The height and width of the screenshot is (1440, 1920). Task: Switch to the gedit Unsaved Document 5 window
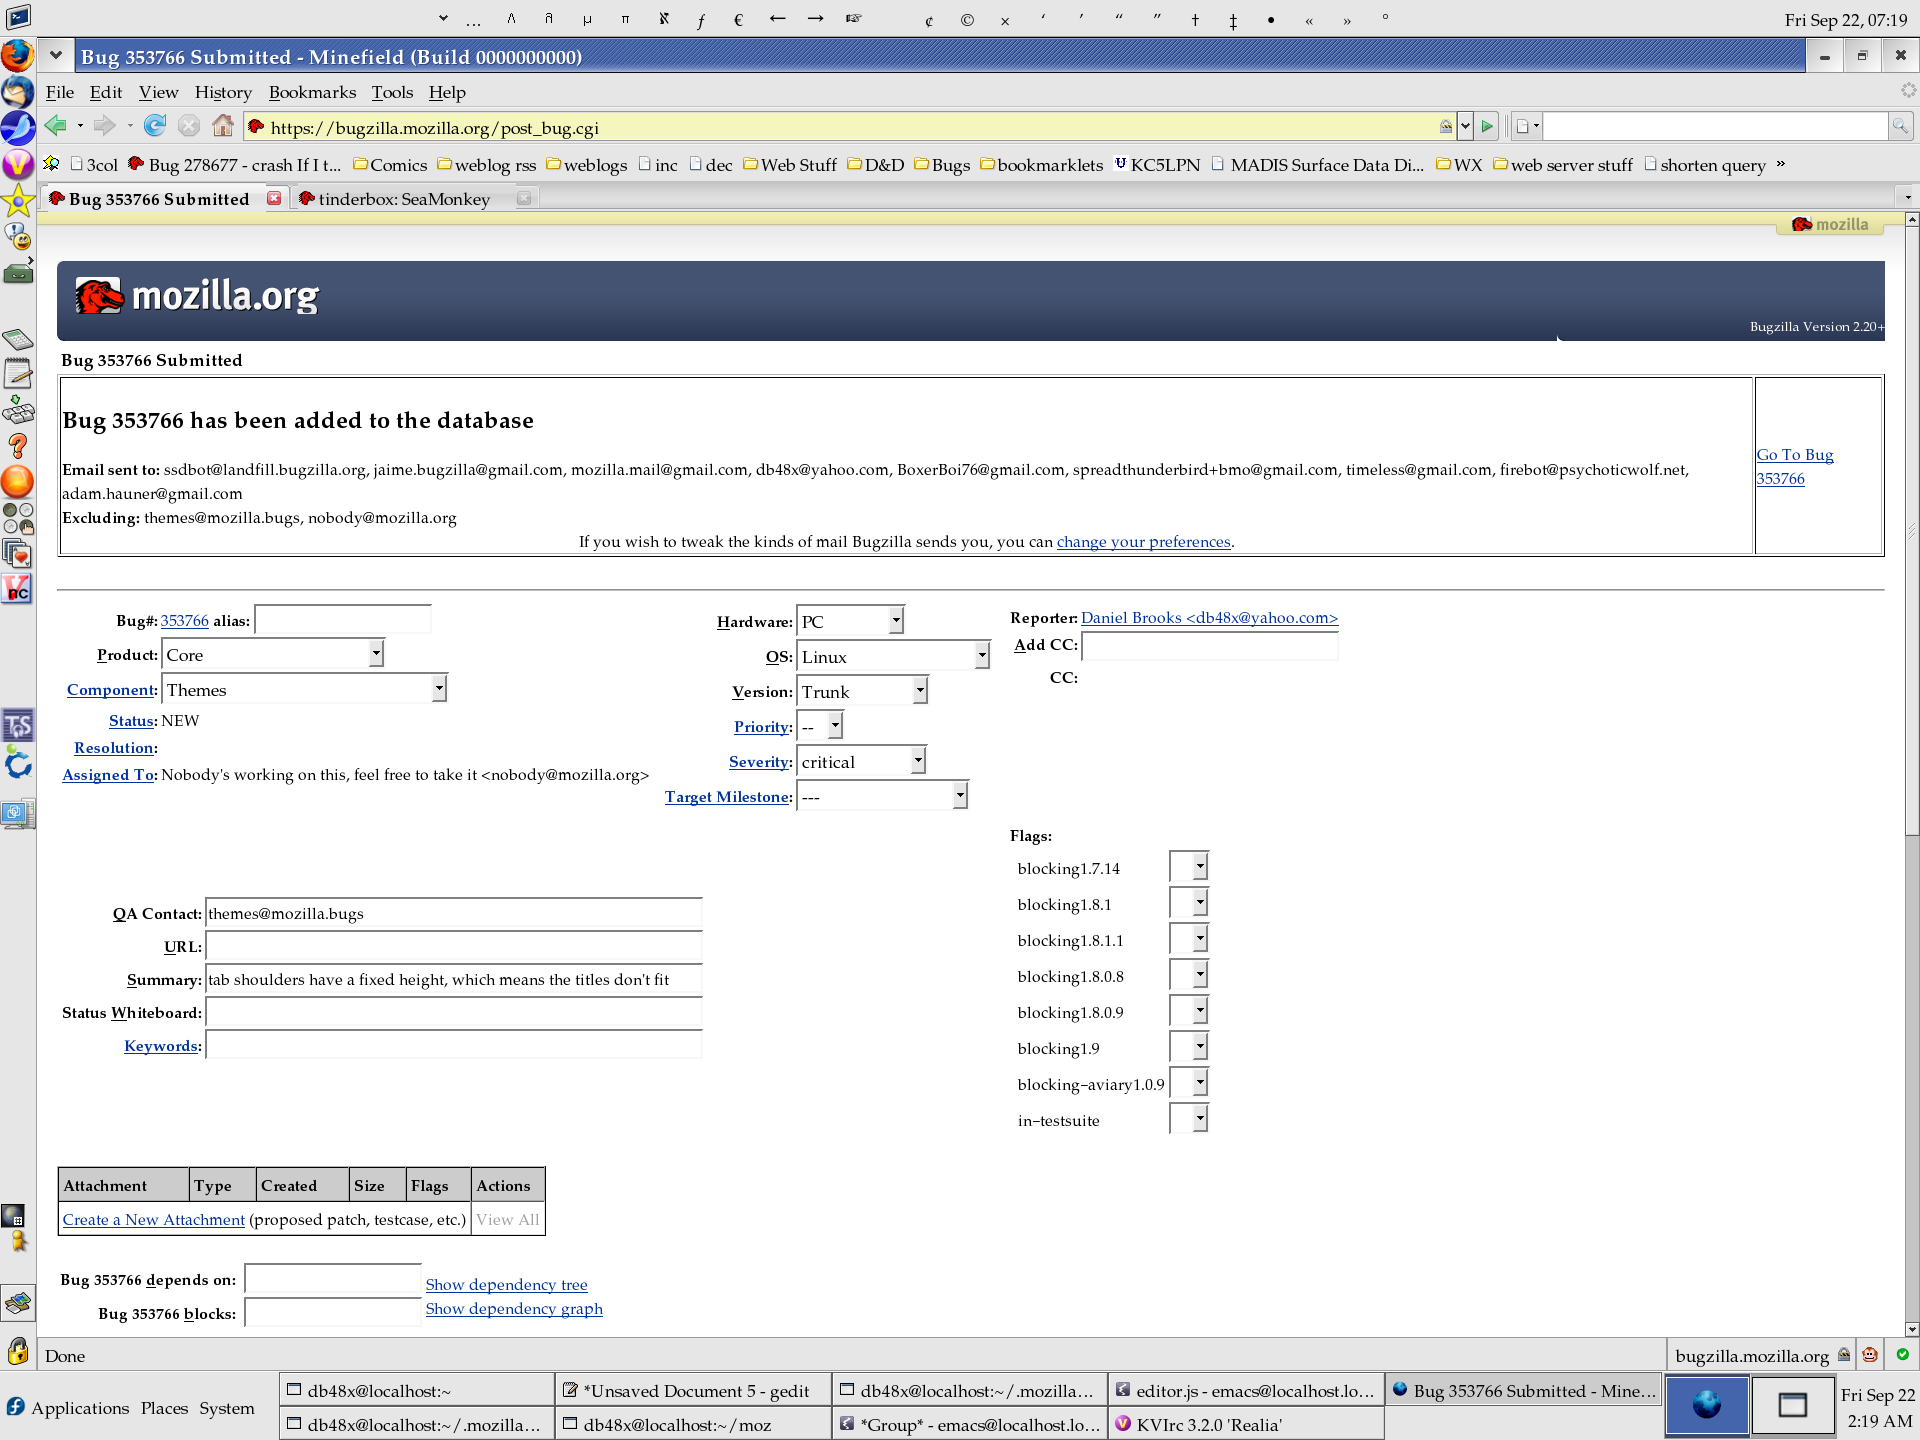pyautogui.click(x=693, y=1390)
